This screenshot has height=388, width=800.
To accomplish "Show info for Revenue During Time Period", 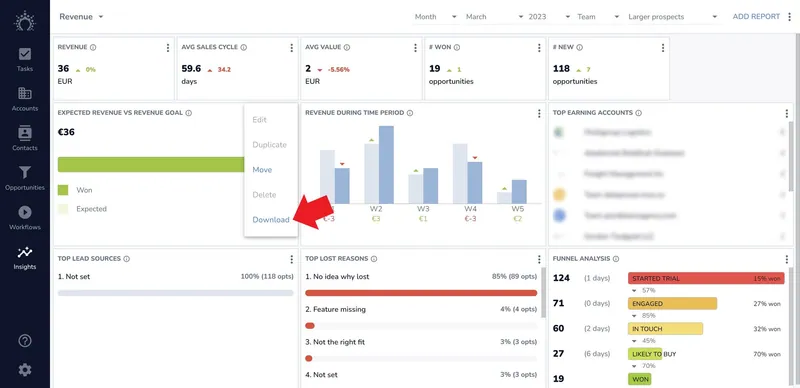I will [x=410, y=113].
